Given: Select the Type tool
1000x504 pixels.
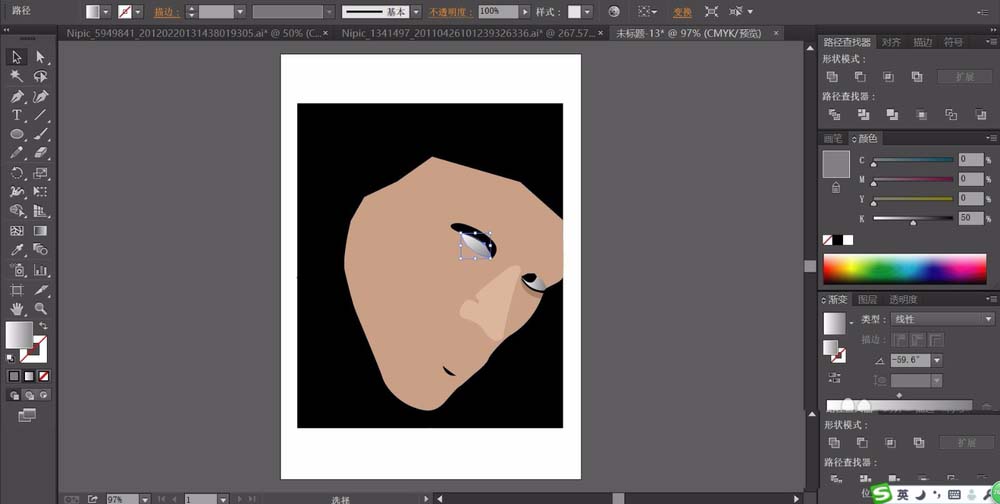Looking at the screenshot, I should pos(17,115).
